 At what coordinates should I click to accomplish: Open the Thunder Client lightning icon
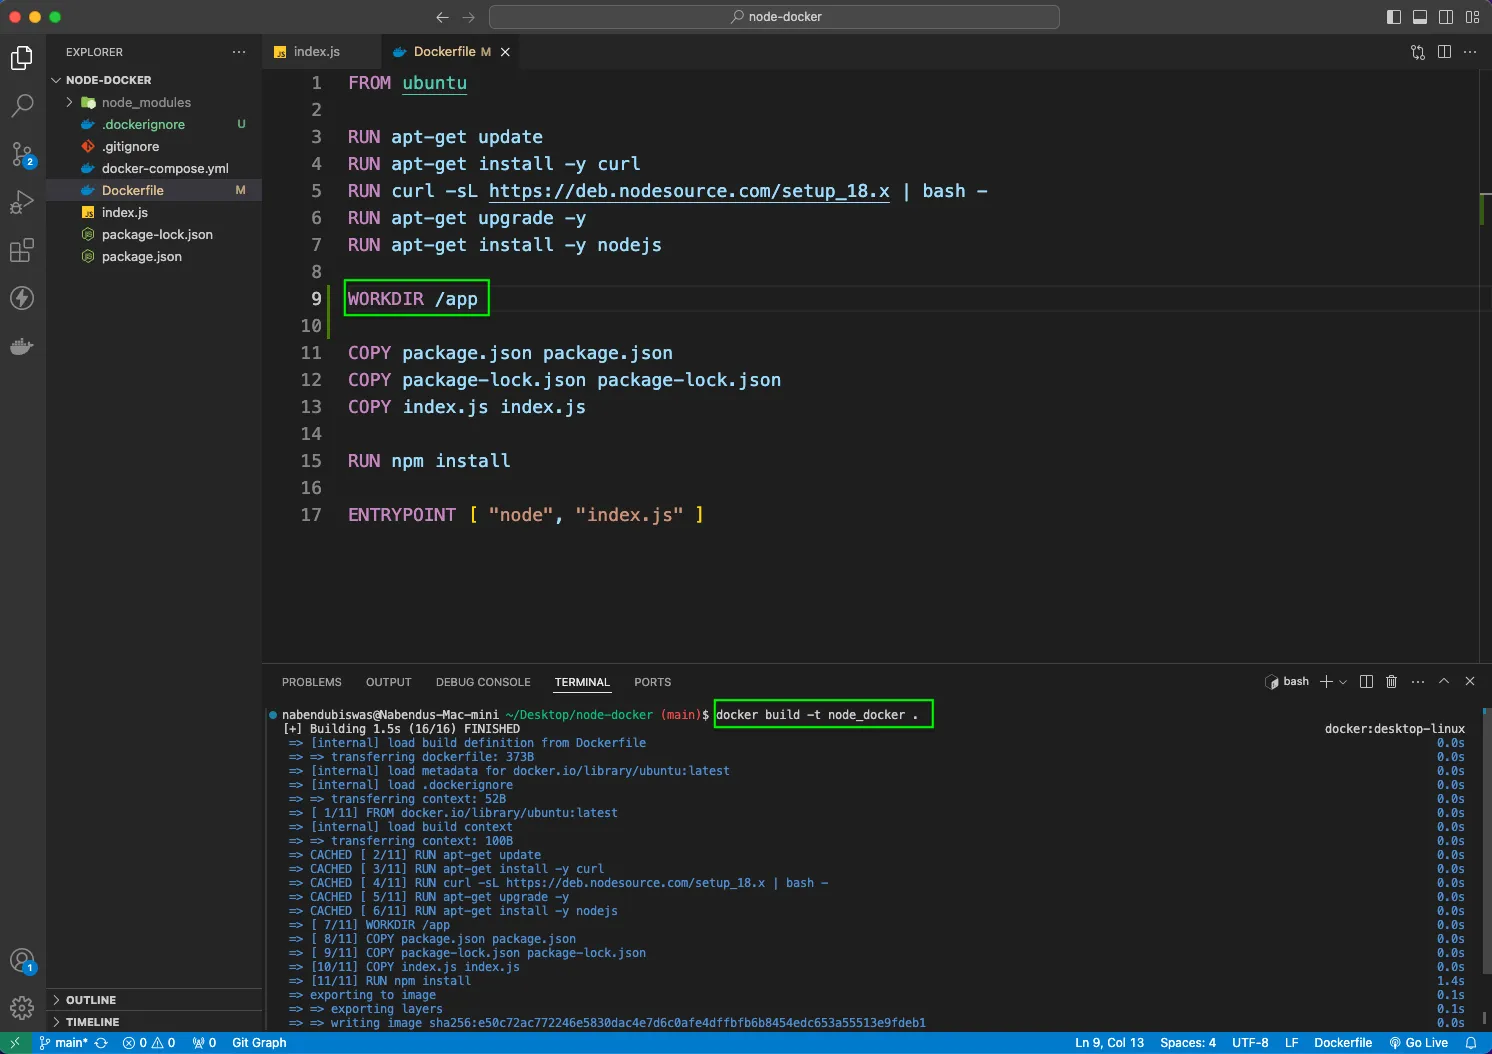[x=22, y=298]
